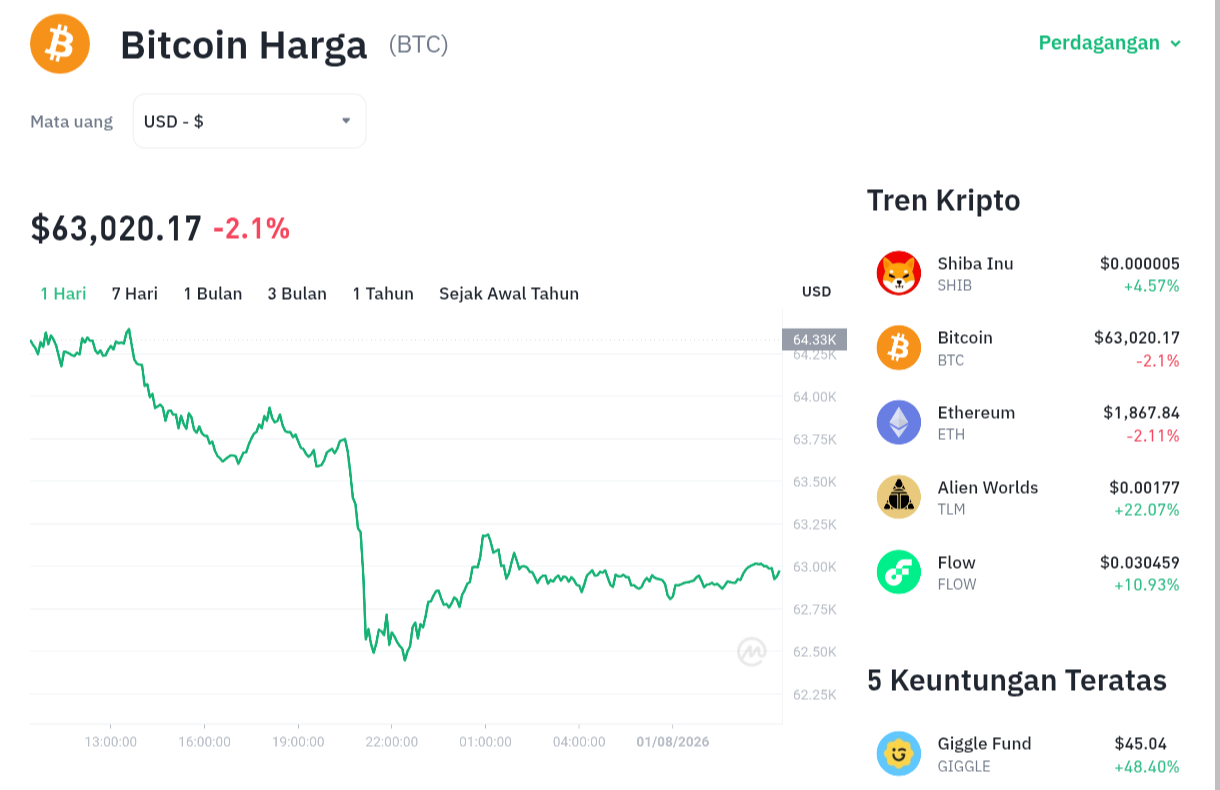Open the Alien Worlds coin name link
Viewport: 1220px width, 790px height.
click(x=988, y=487)
